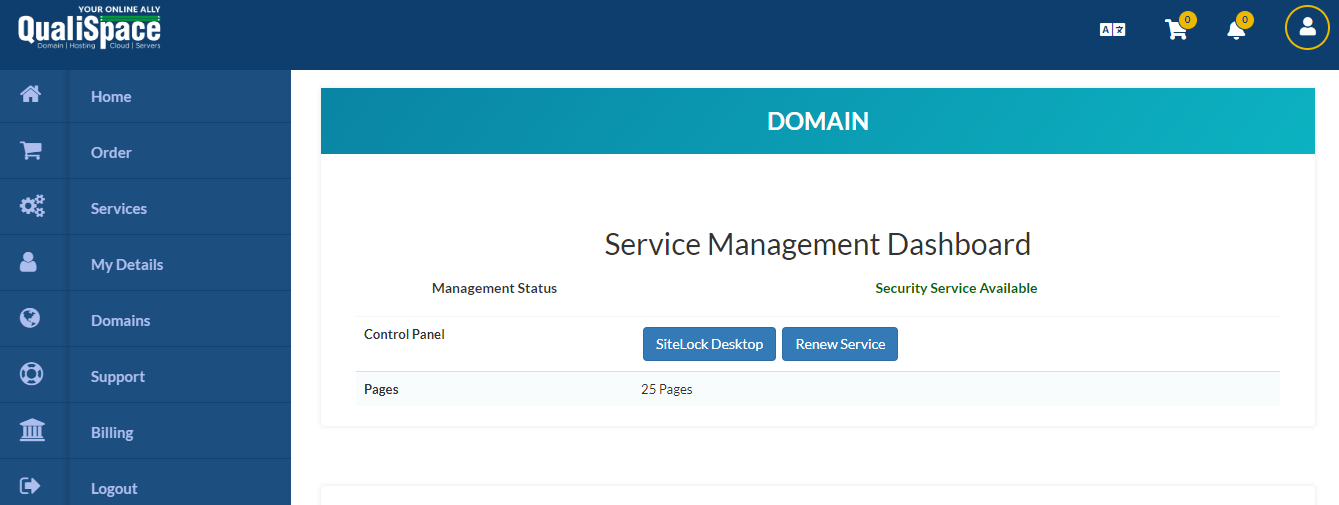Click the Logout arrow icon

click(x=30, y=487)
